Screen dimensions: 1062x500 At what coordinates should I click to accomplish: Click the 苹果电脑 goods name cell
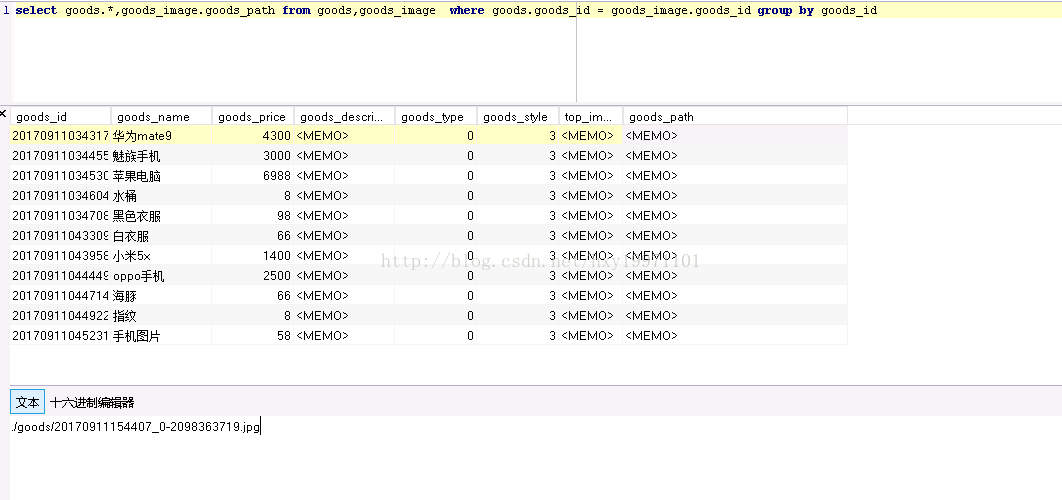point(136,176)
